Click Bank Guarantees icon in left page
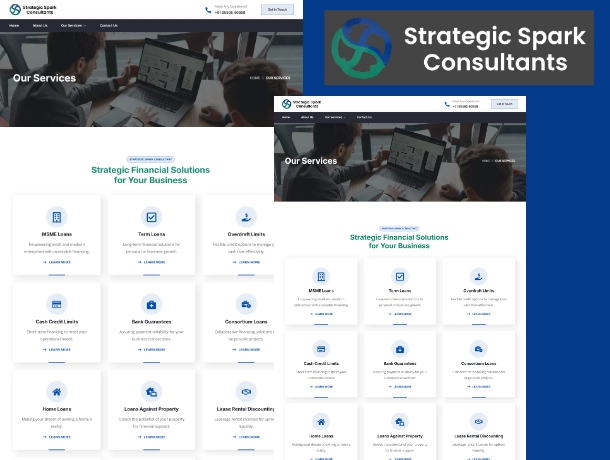The height and width of the screenshot is (460, 610). pyautogui.click(x=151, y=304)
